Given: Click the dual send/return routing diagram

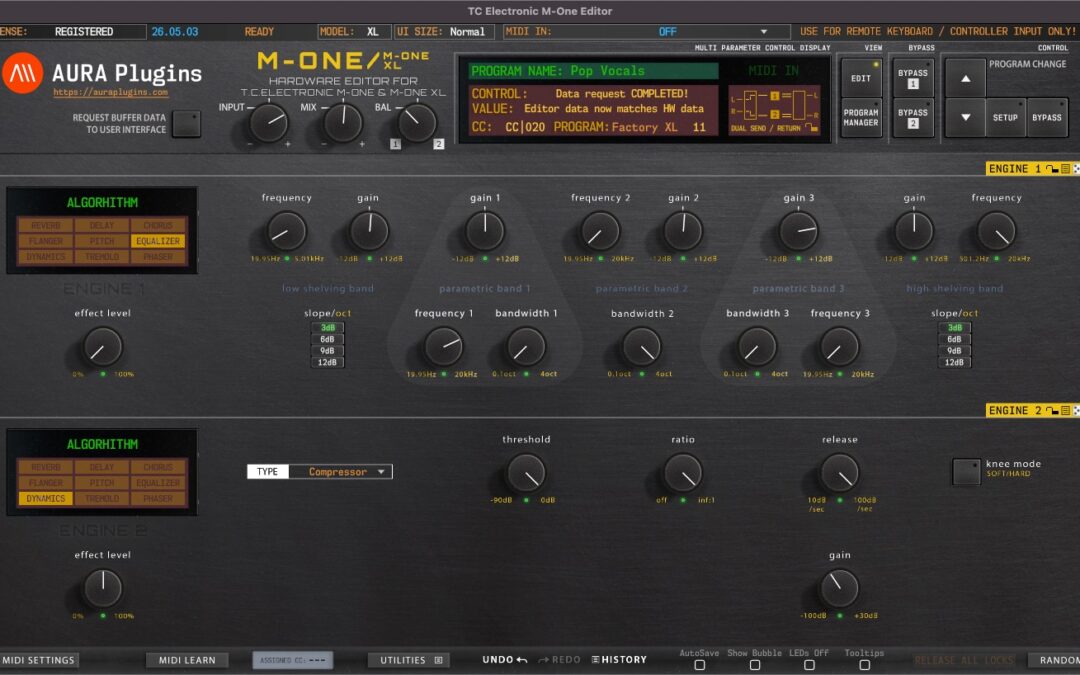Looking at the screenshot, I should (775, 110).
